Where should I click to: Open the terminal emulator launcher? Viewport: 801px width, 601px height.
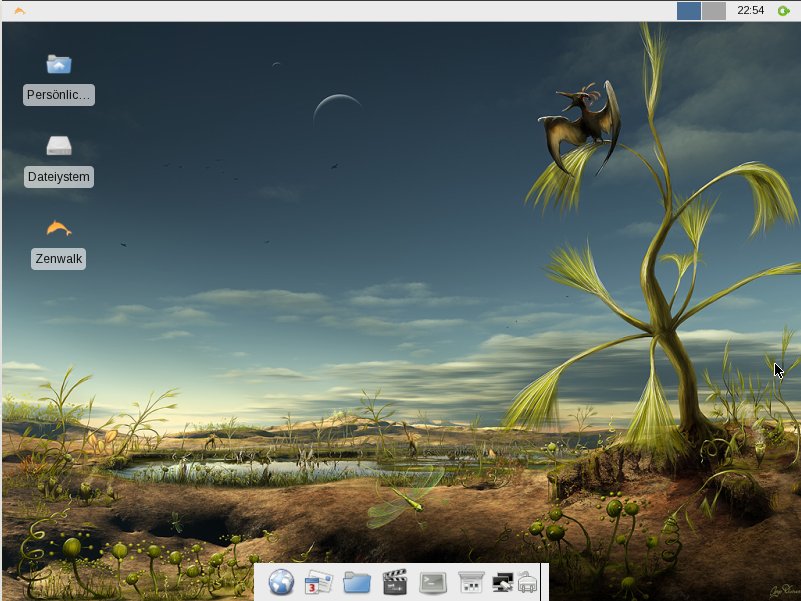pos(433,582)
